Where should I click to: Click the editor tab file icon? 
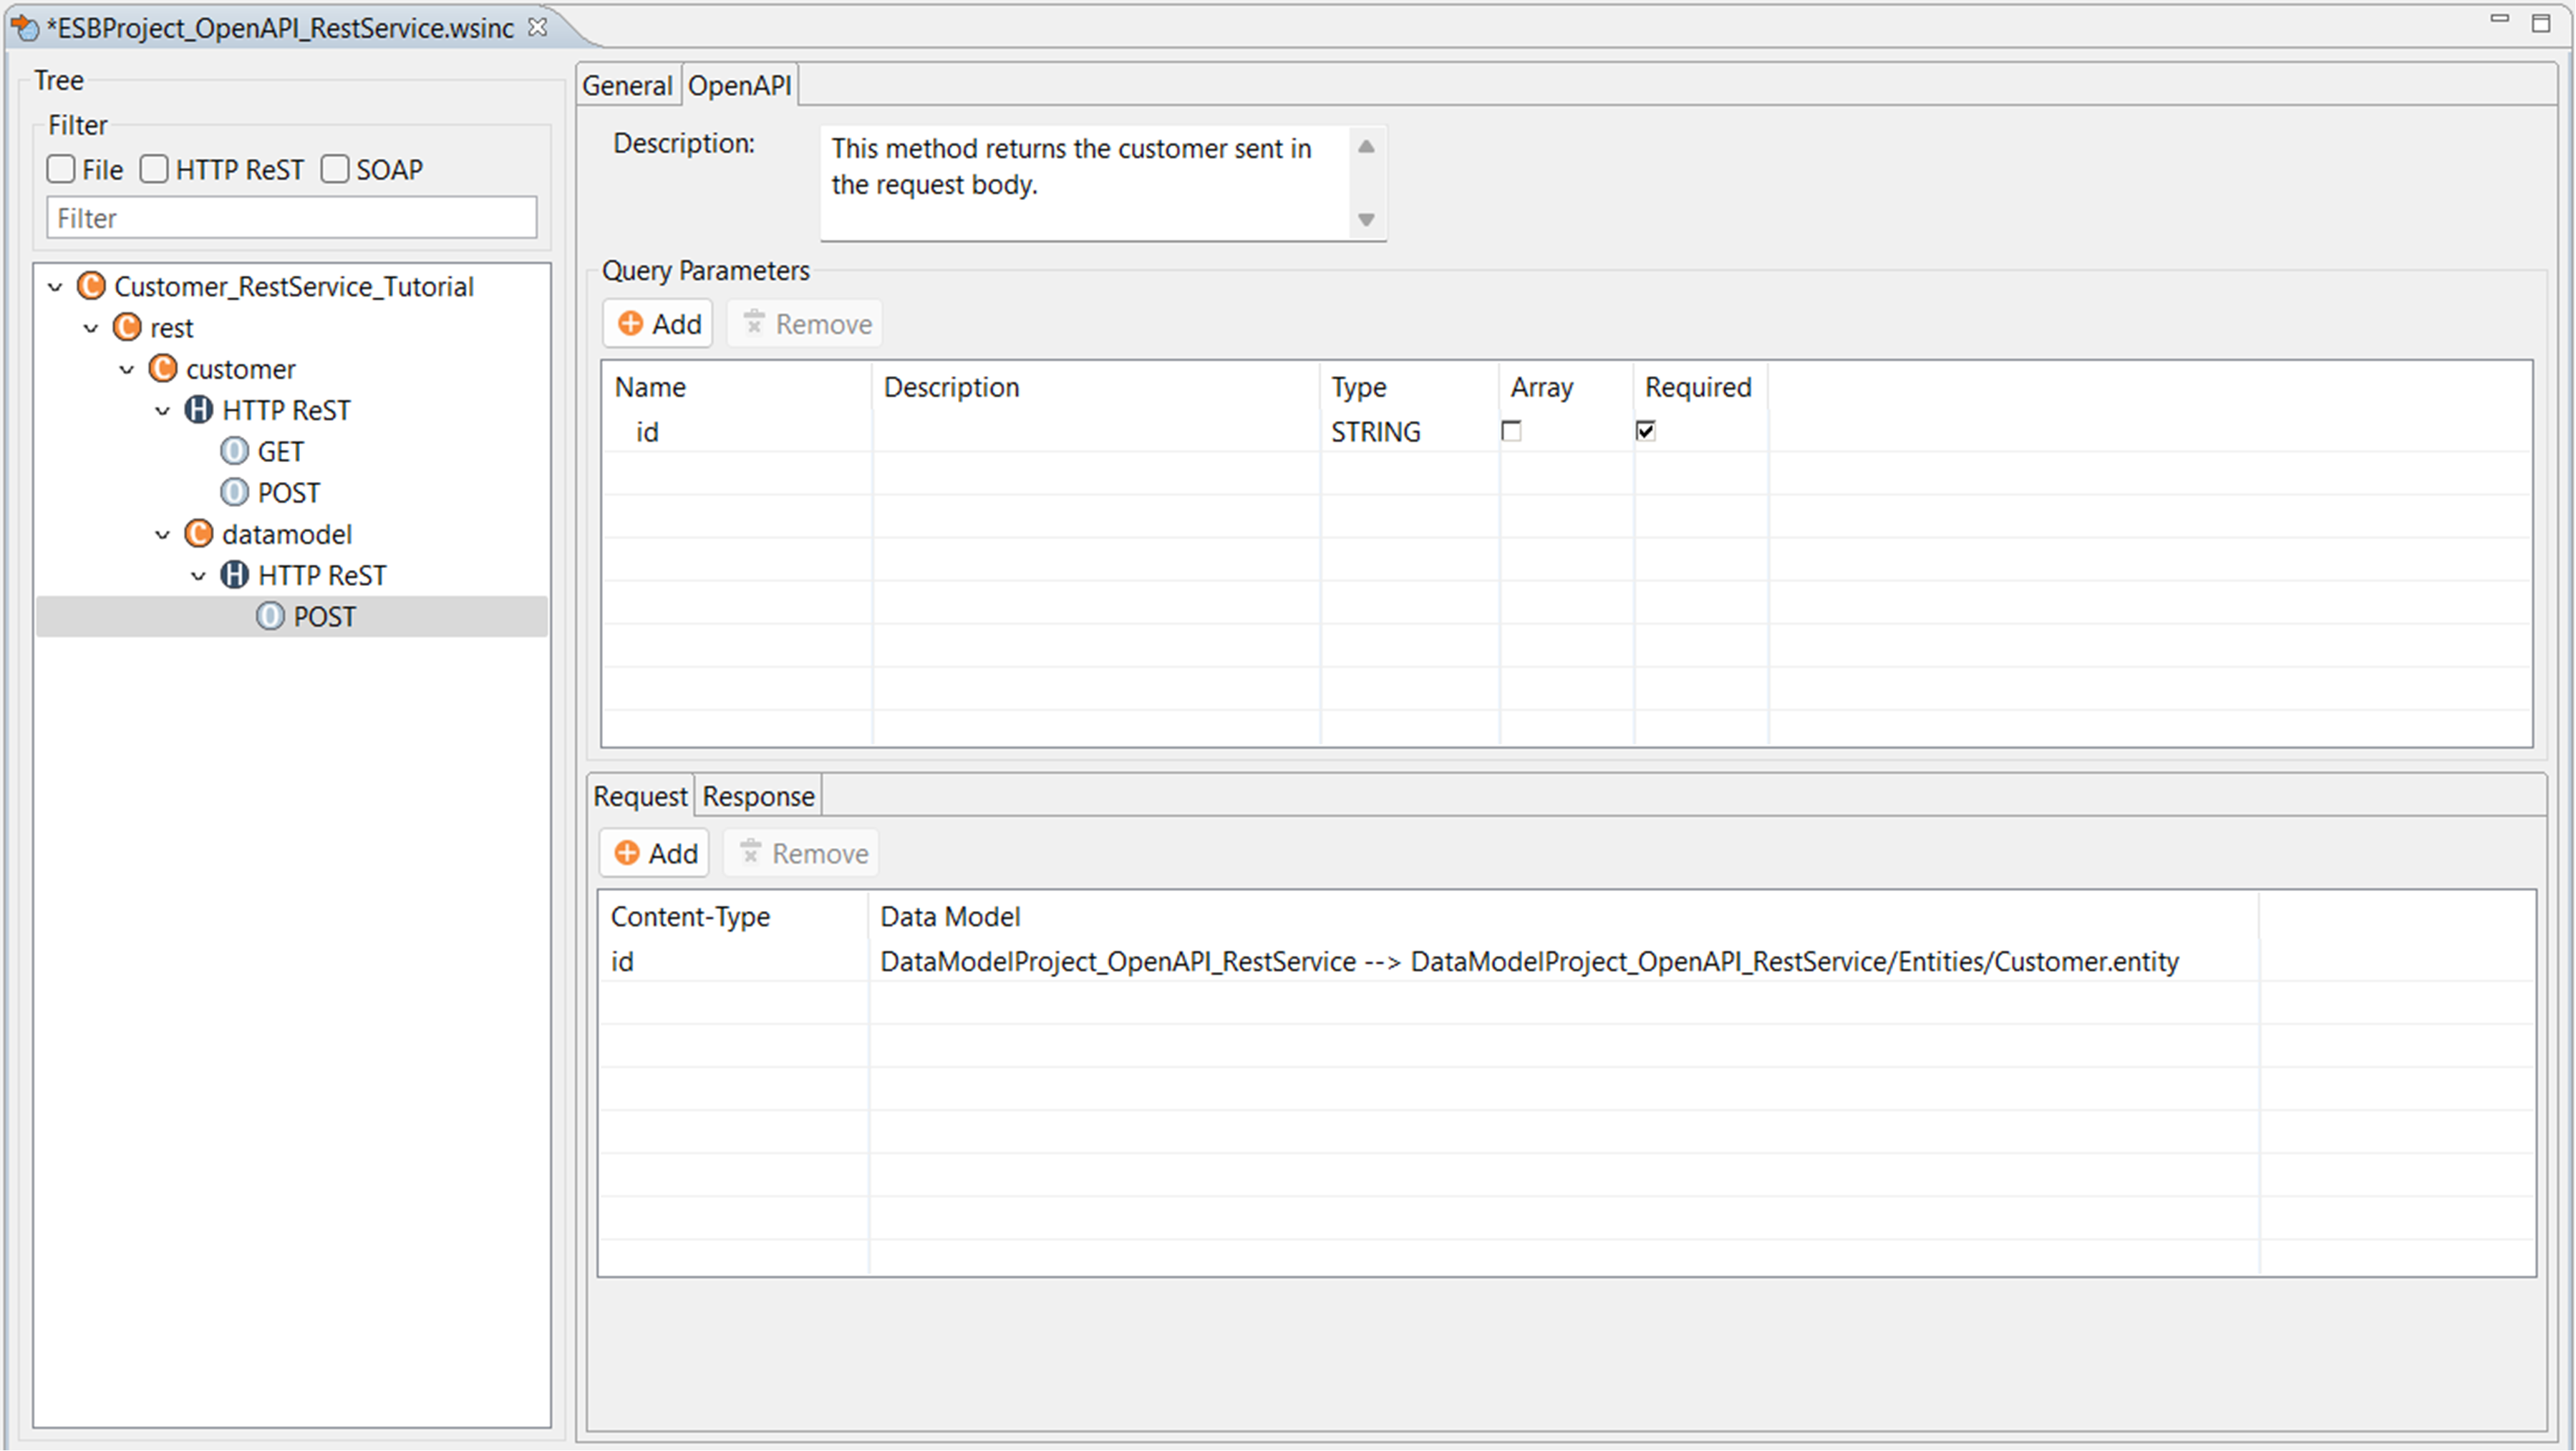pyautogui.click(x=25, y=27)
